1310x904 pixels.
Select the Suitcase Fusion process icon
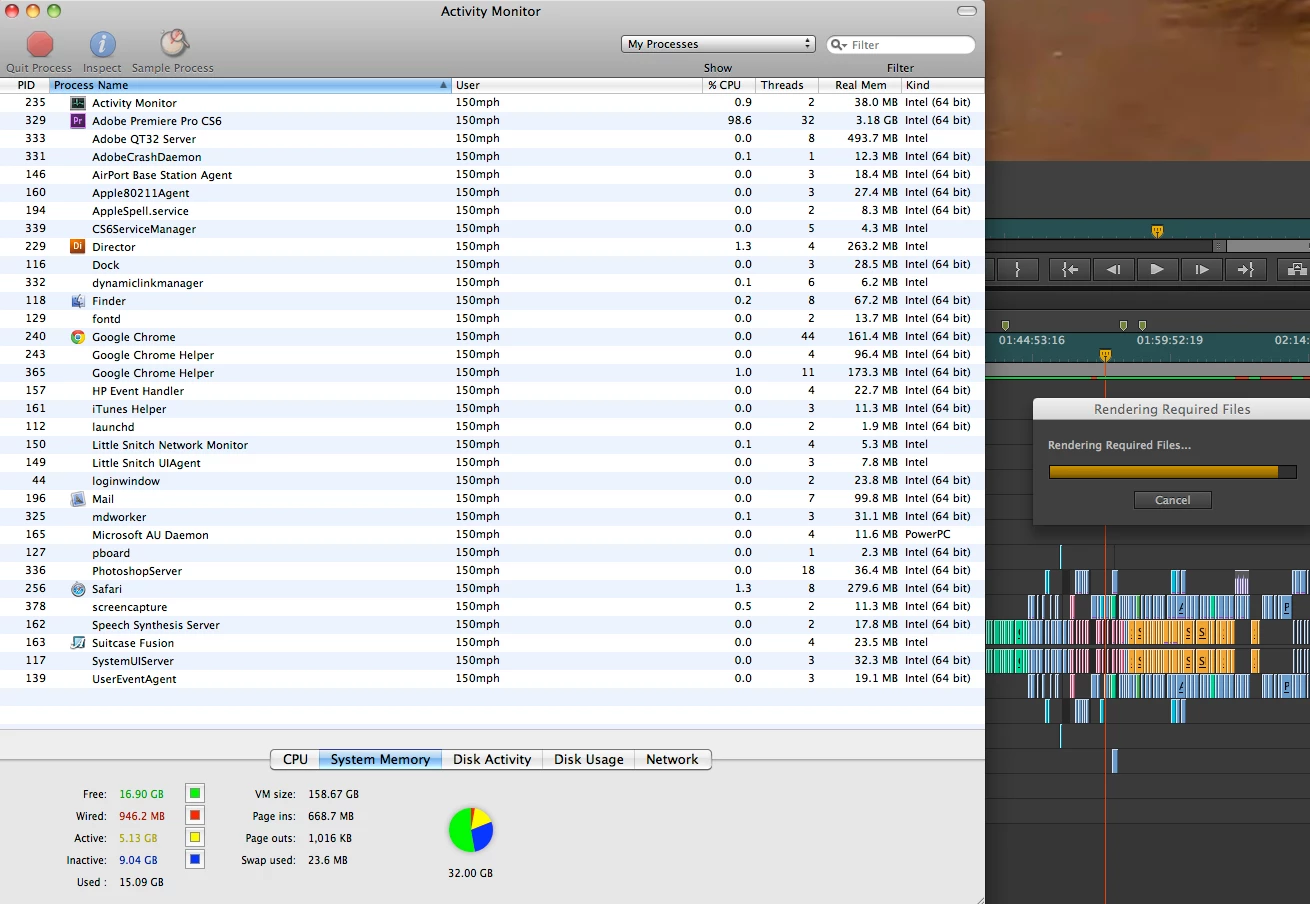point(78,643)
